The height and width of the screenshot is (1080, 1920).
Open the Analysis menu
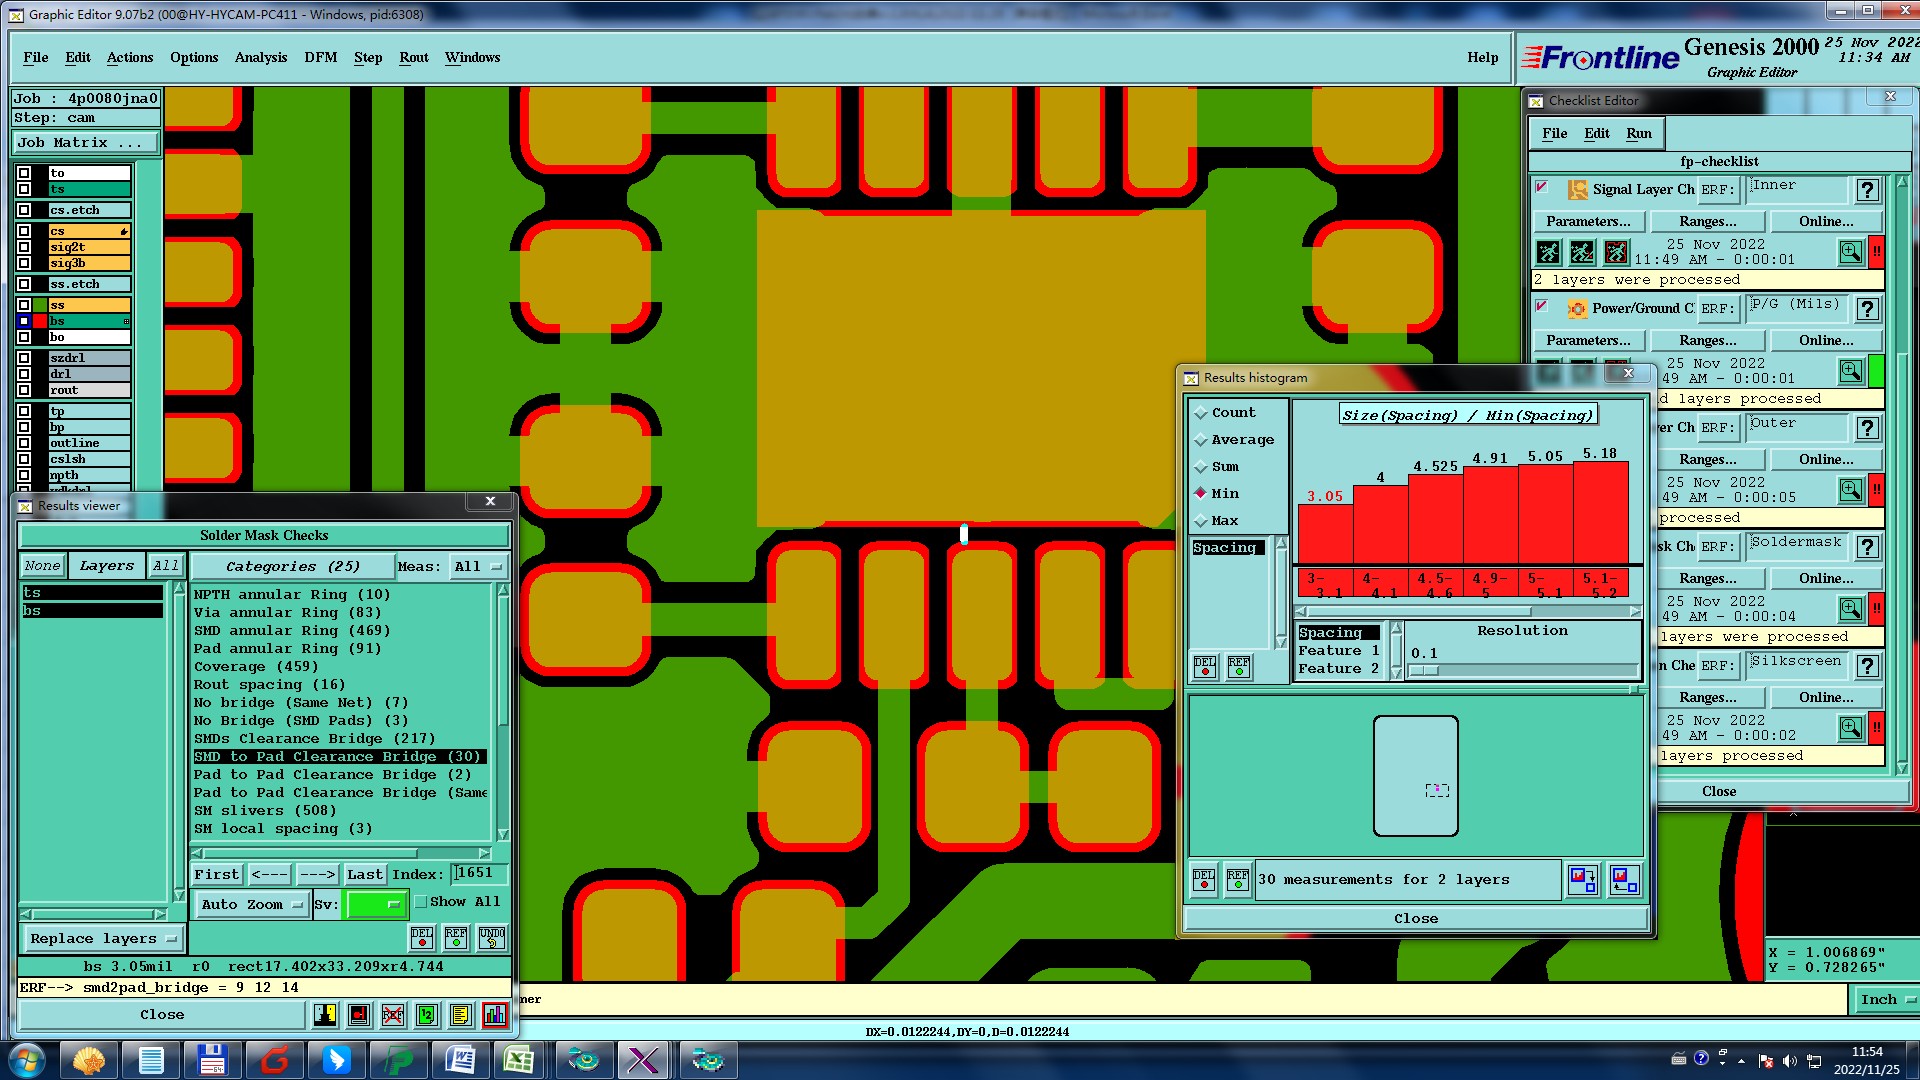260,58
